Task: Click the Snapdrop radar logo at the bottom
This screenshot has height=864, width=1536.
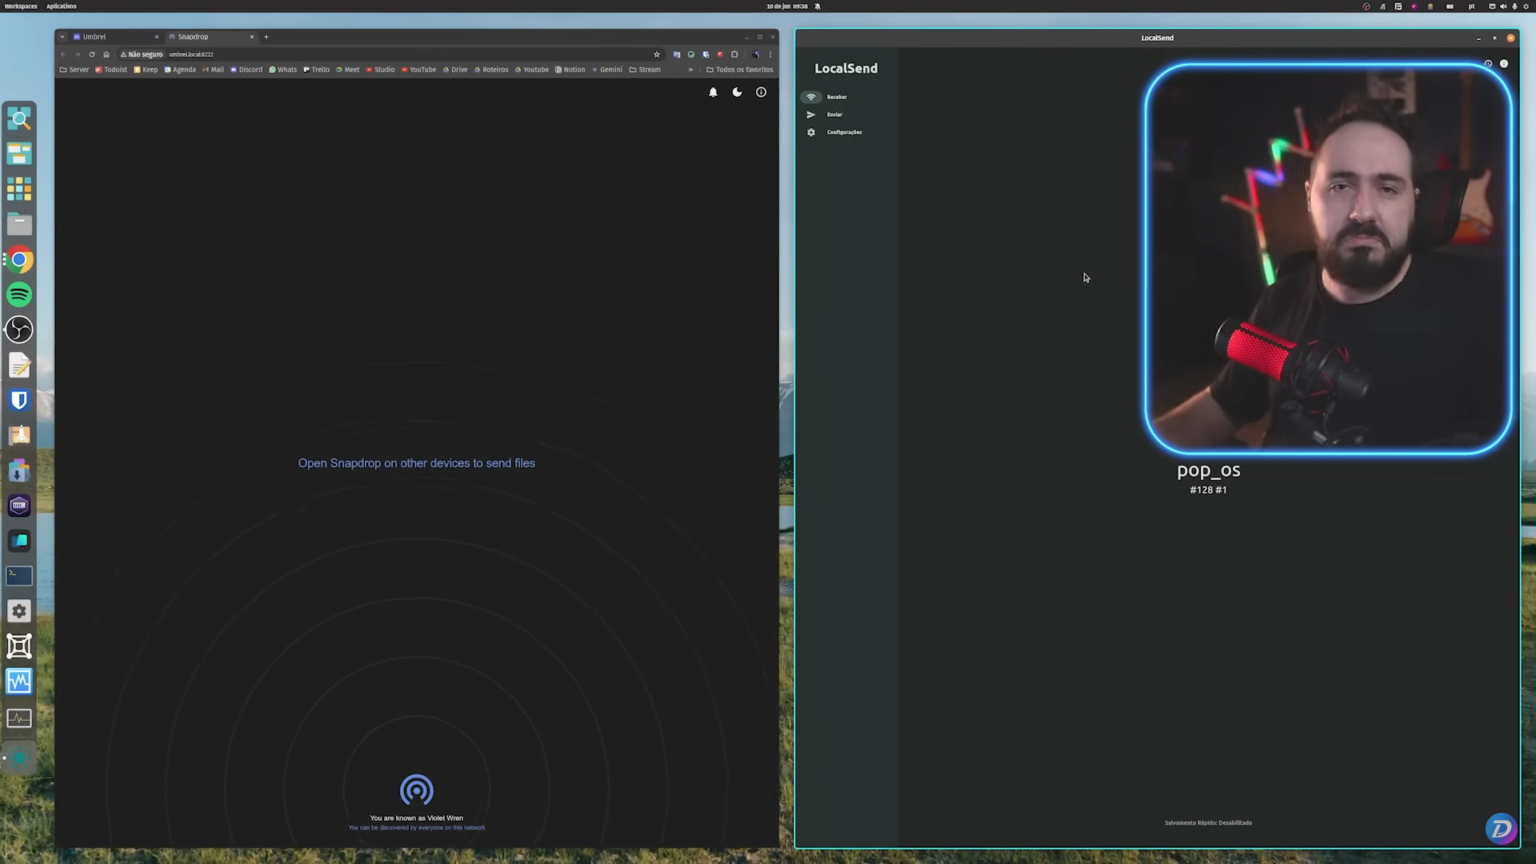Action: (x=417, y=790)
